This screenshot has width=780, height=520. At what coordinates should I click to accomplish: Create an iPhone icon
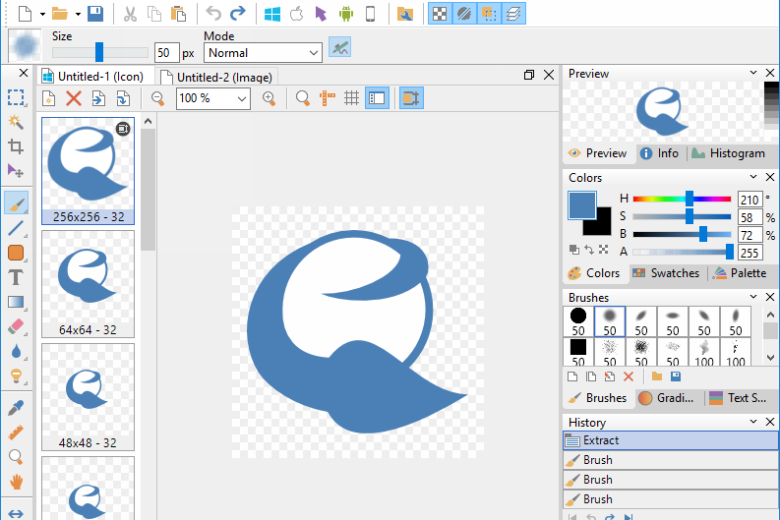pyautogui.click(x=370, y=13)
